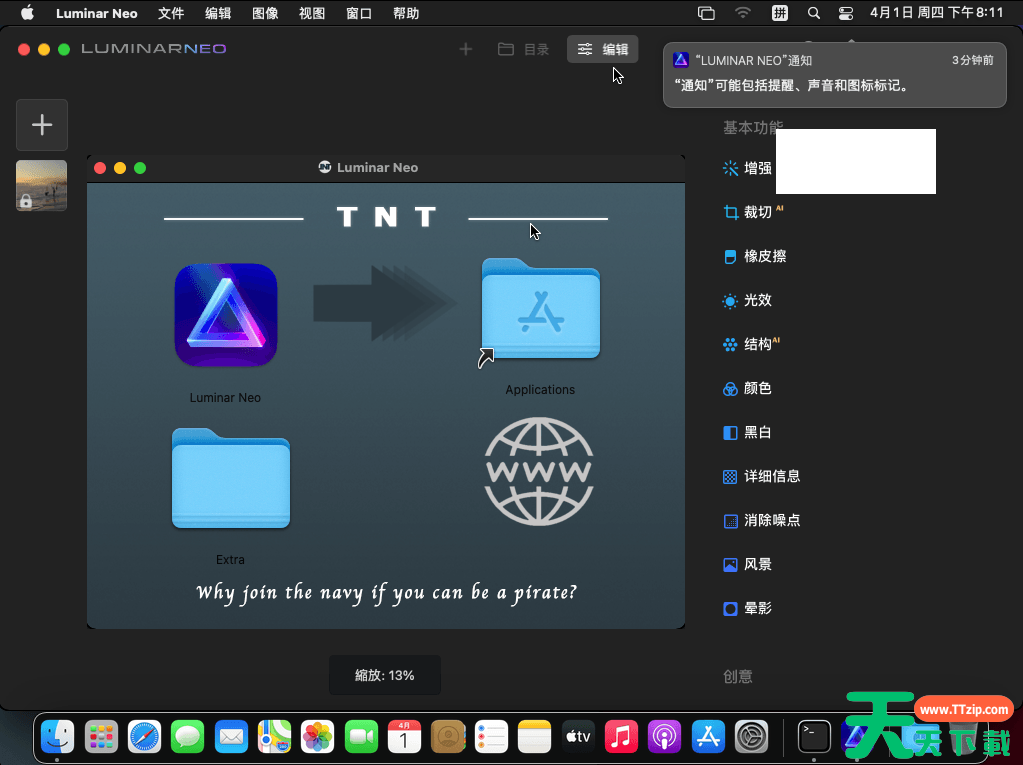Open the 光效 light tool
Viewport: 1023px width, 765px height.
pos(748,300)
